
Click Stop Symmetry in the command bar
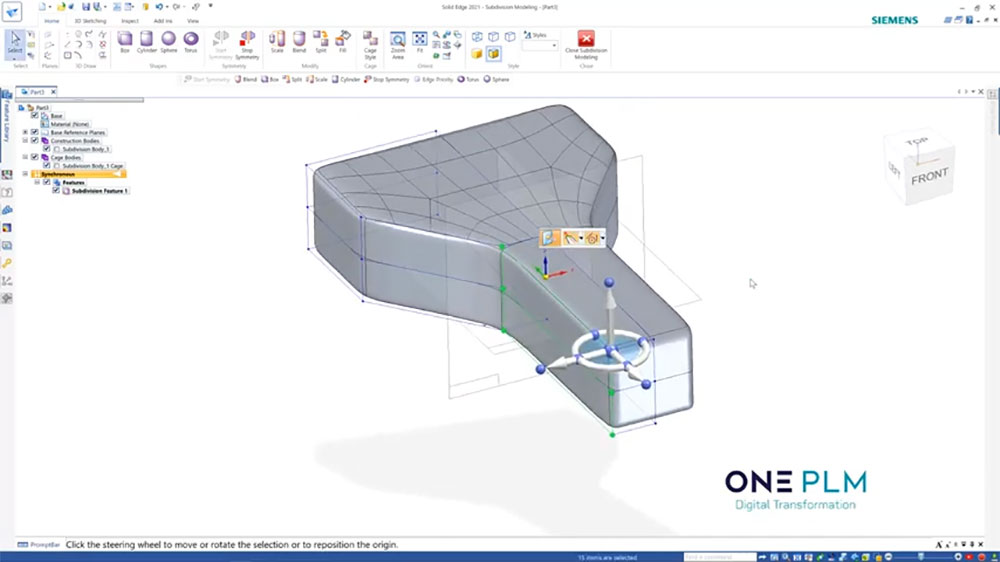[386, 79]
